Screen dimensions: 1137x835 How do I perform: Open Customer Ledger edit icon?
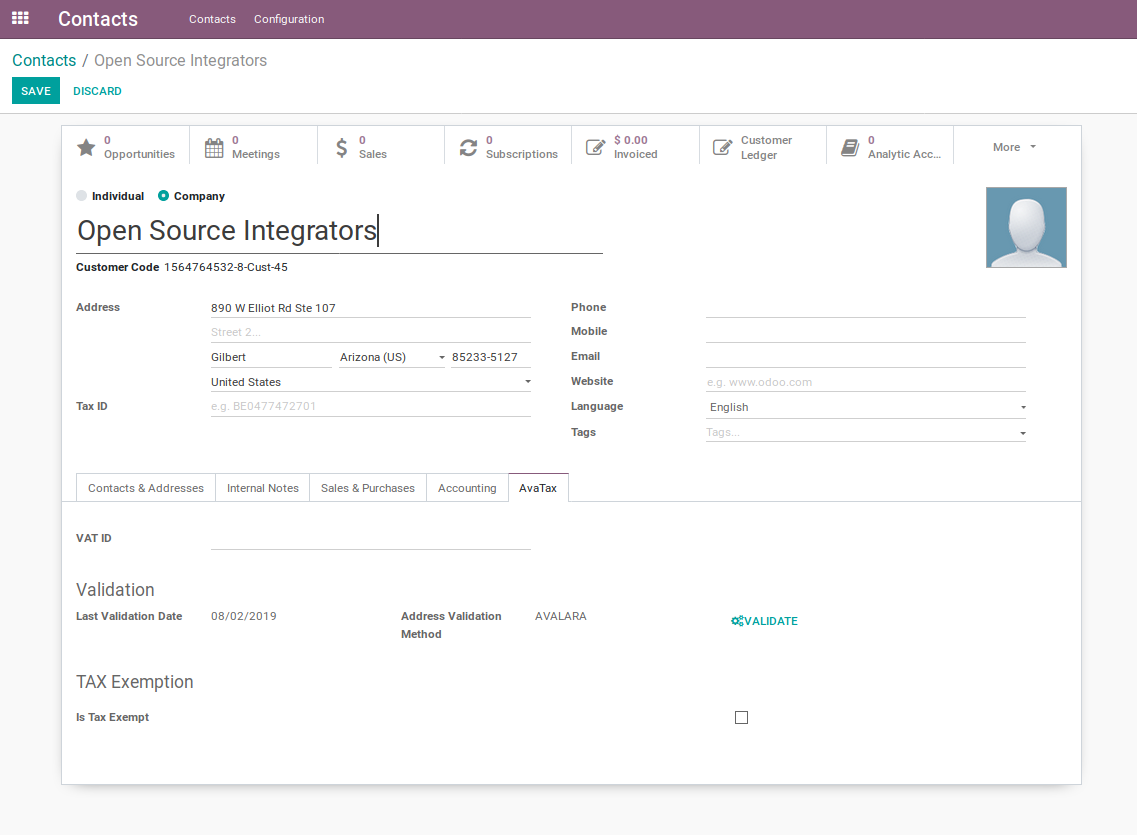(722, 147)
